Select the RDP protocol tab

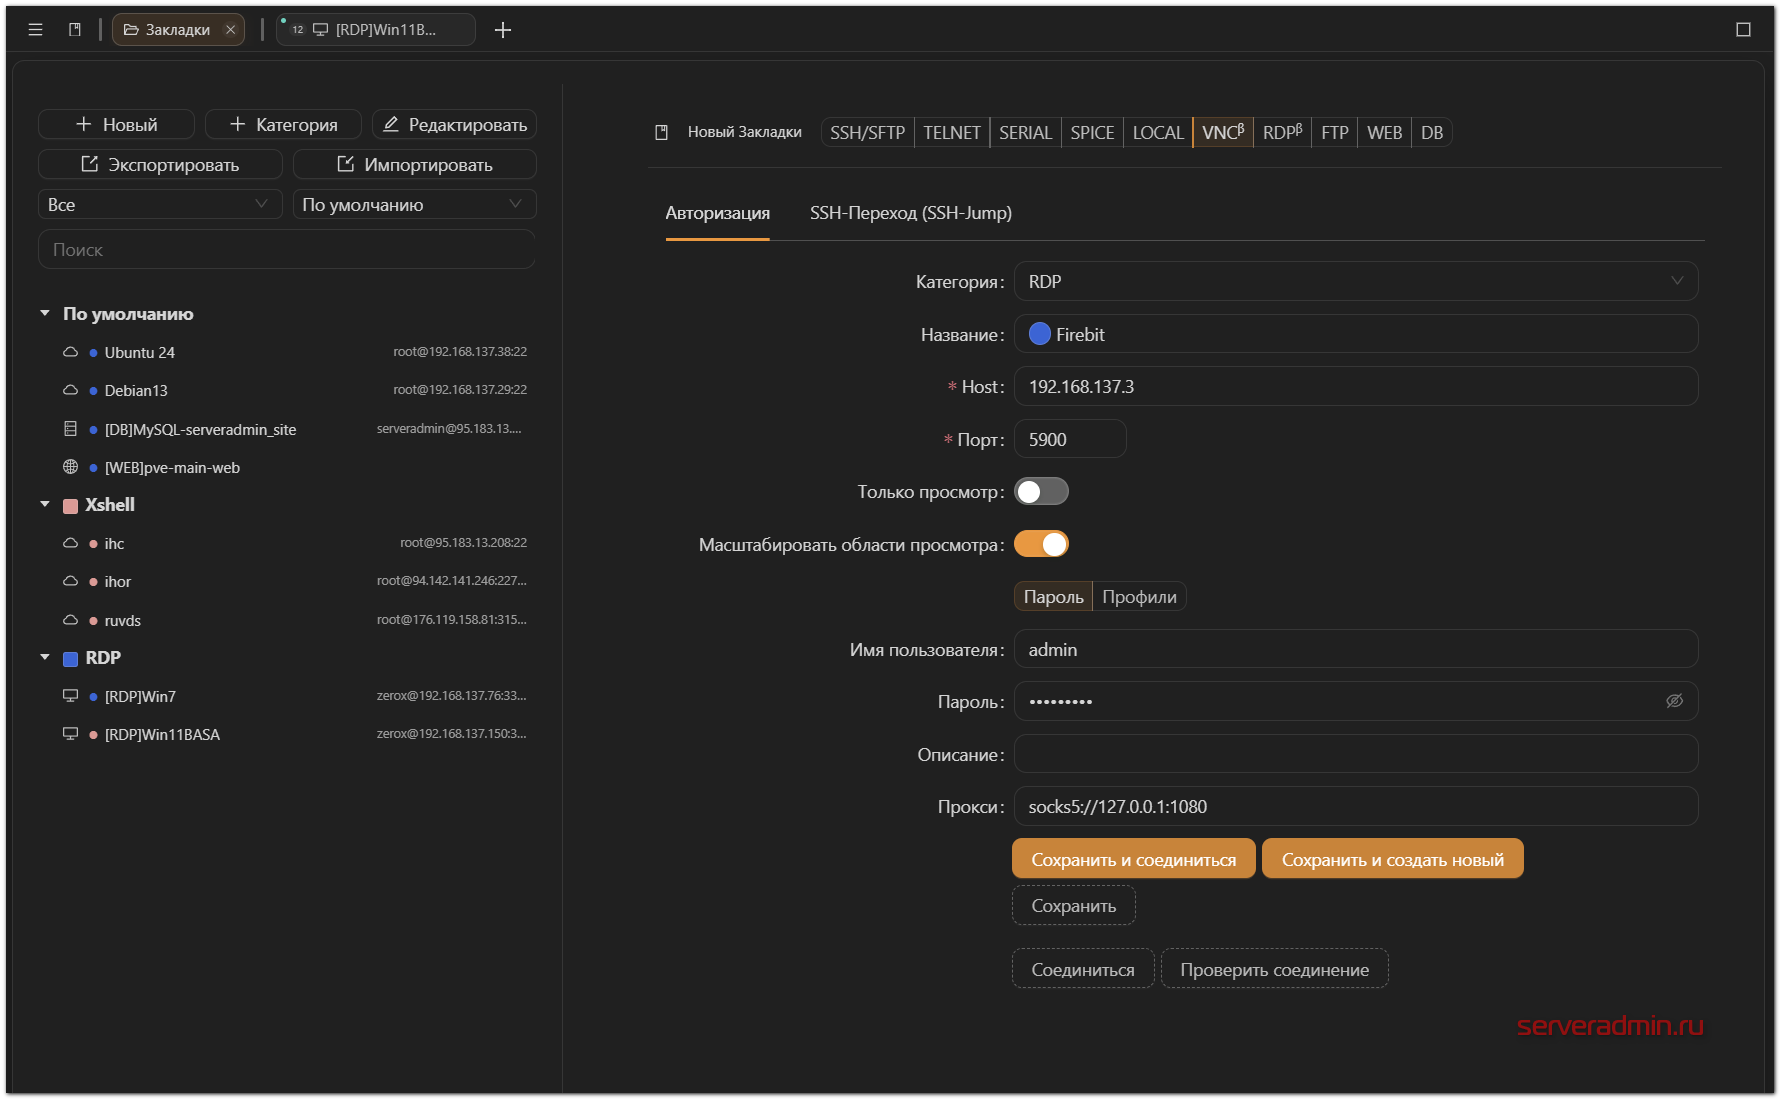(1282, 133)
